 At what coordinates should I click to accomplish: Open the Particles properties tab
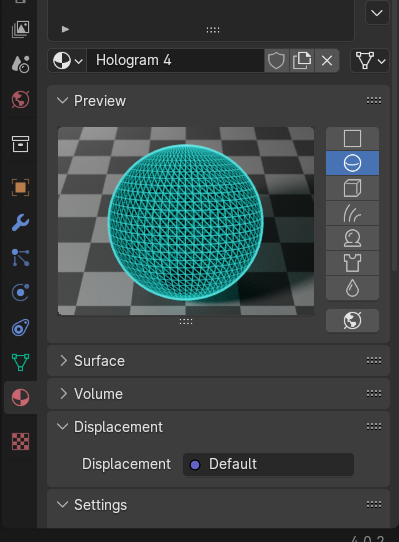point(20,258)
